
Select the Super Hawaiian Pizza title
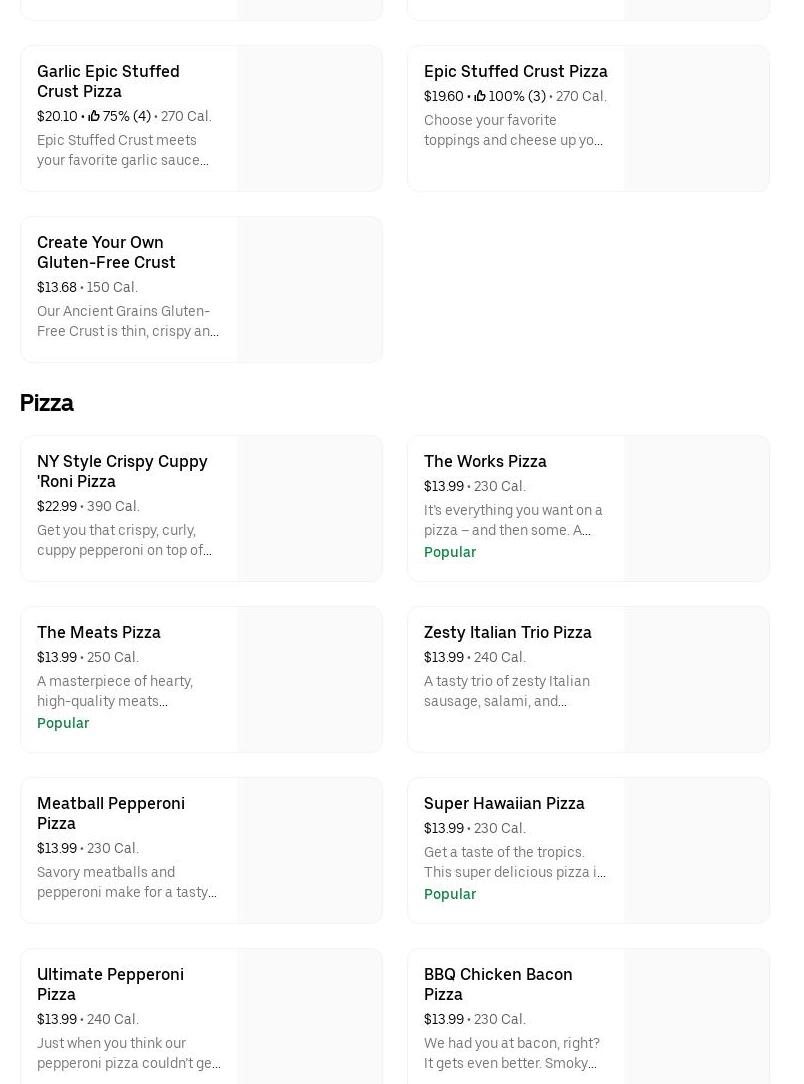pyautogui.click(x=504, y=803)
